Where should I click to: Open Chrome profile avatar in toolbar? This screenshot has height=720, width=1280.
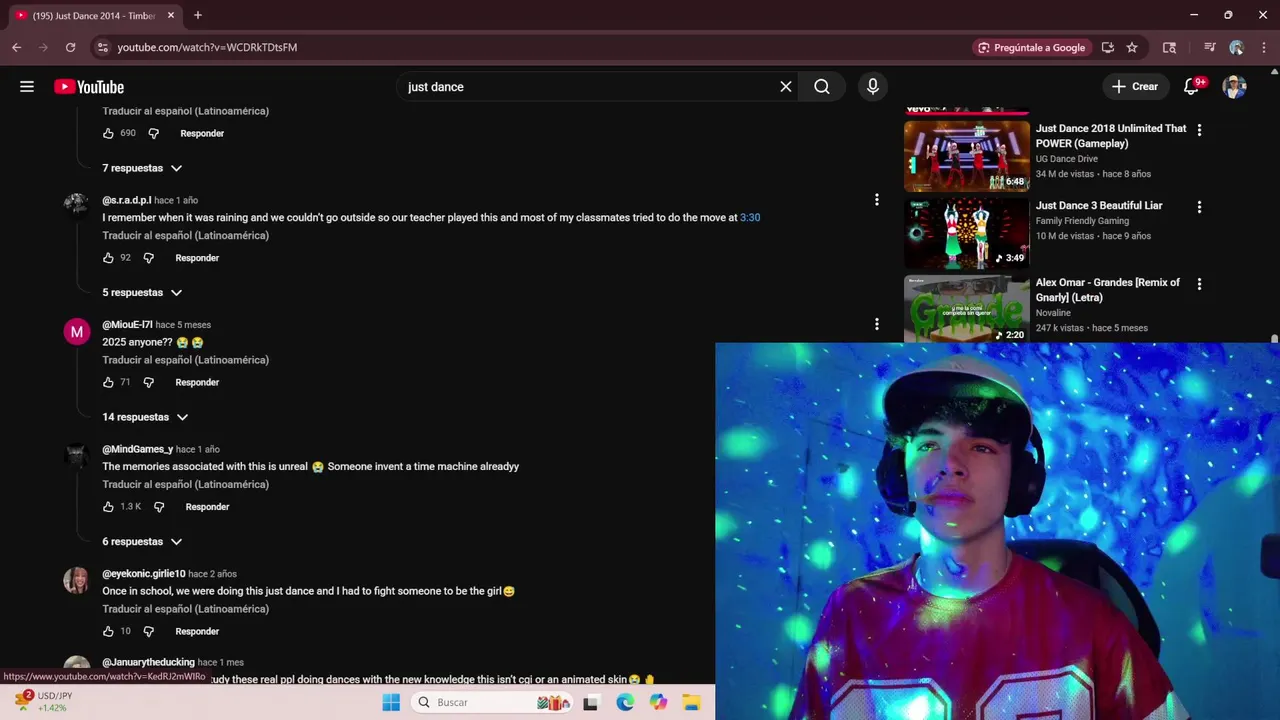1237,47
